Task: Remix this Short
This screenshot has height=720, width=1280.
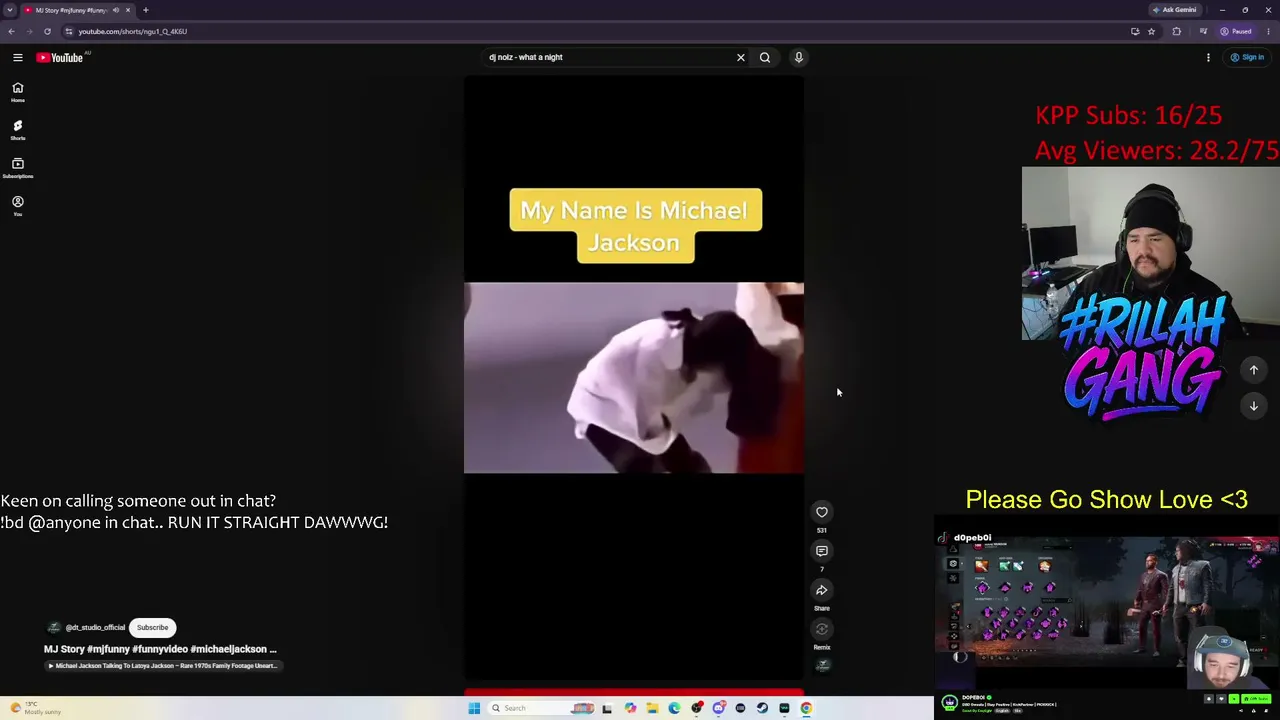Action: pos(822,629)
